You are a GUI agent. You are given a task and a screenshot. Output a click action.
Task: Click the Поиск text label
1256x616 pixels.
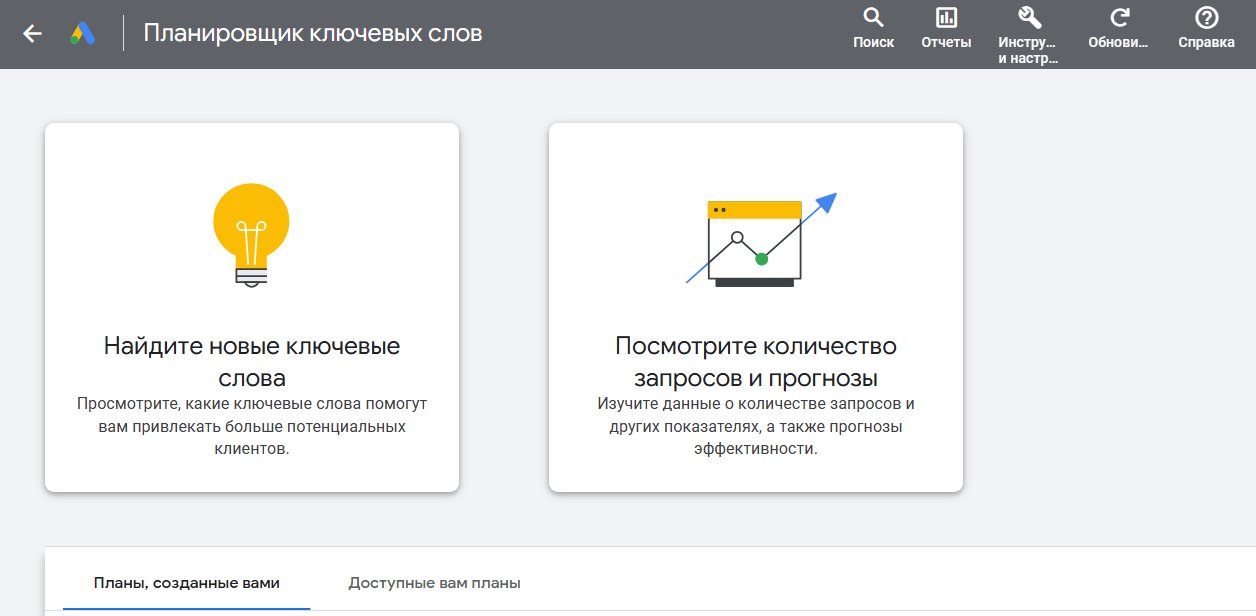click(873, 43)
